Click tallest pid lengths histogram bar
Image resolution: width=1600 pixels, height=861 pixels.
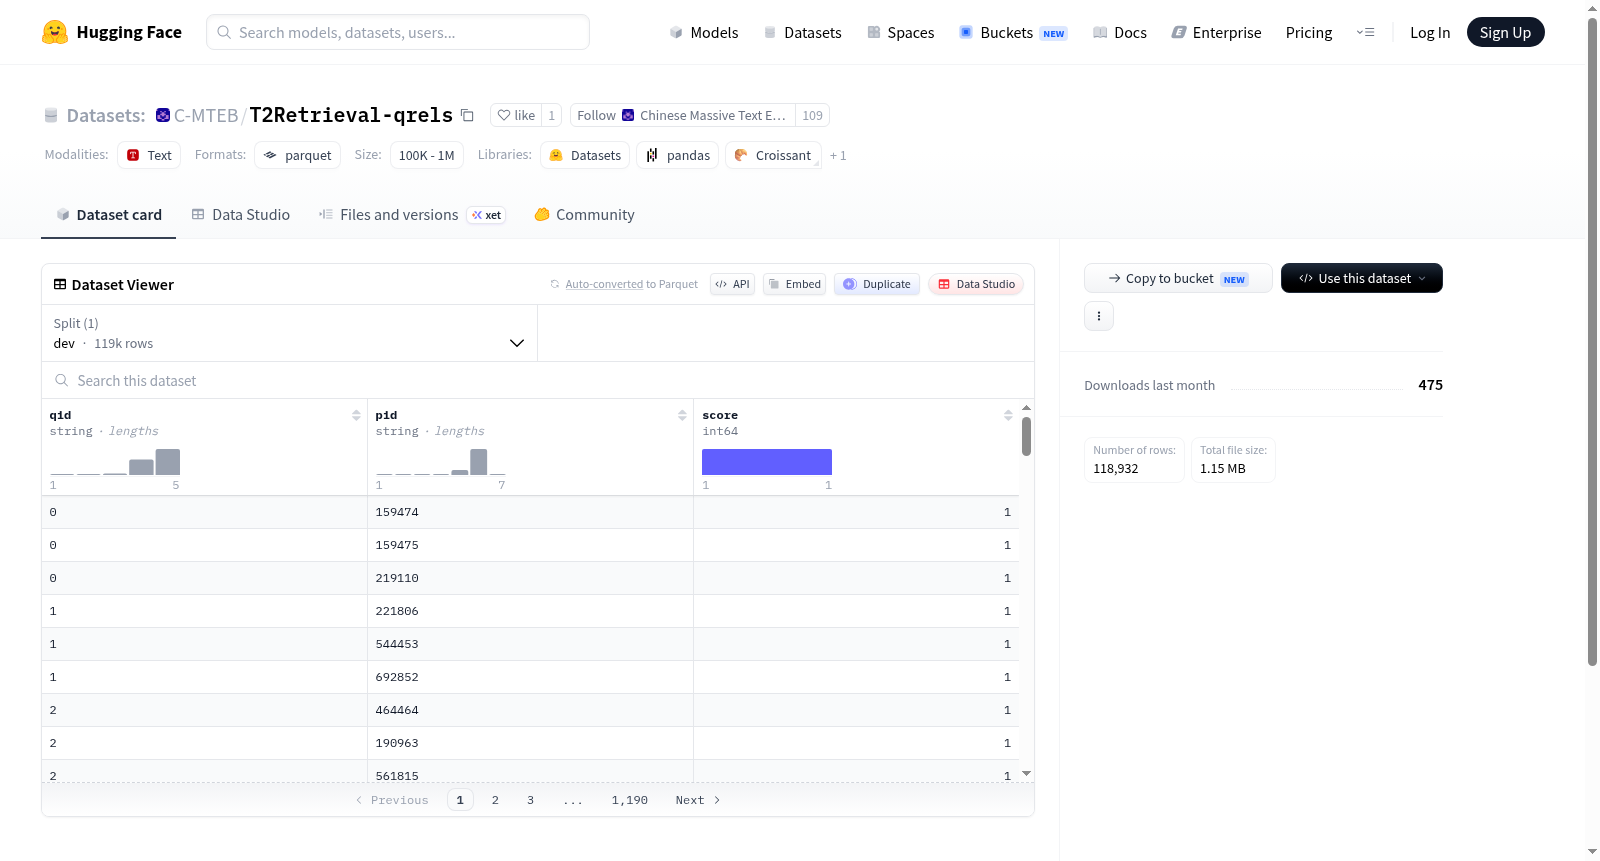(478, 462)
